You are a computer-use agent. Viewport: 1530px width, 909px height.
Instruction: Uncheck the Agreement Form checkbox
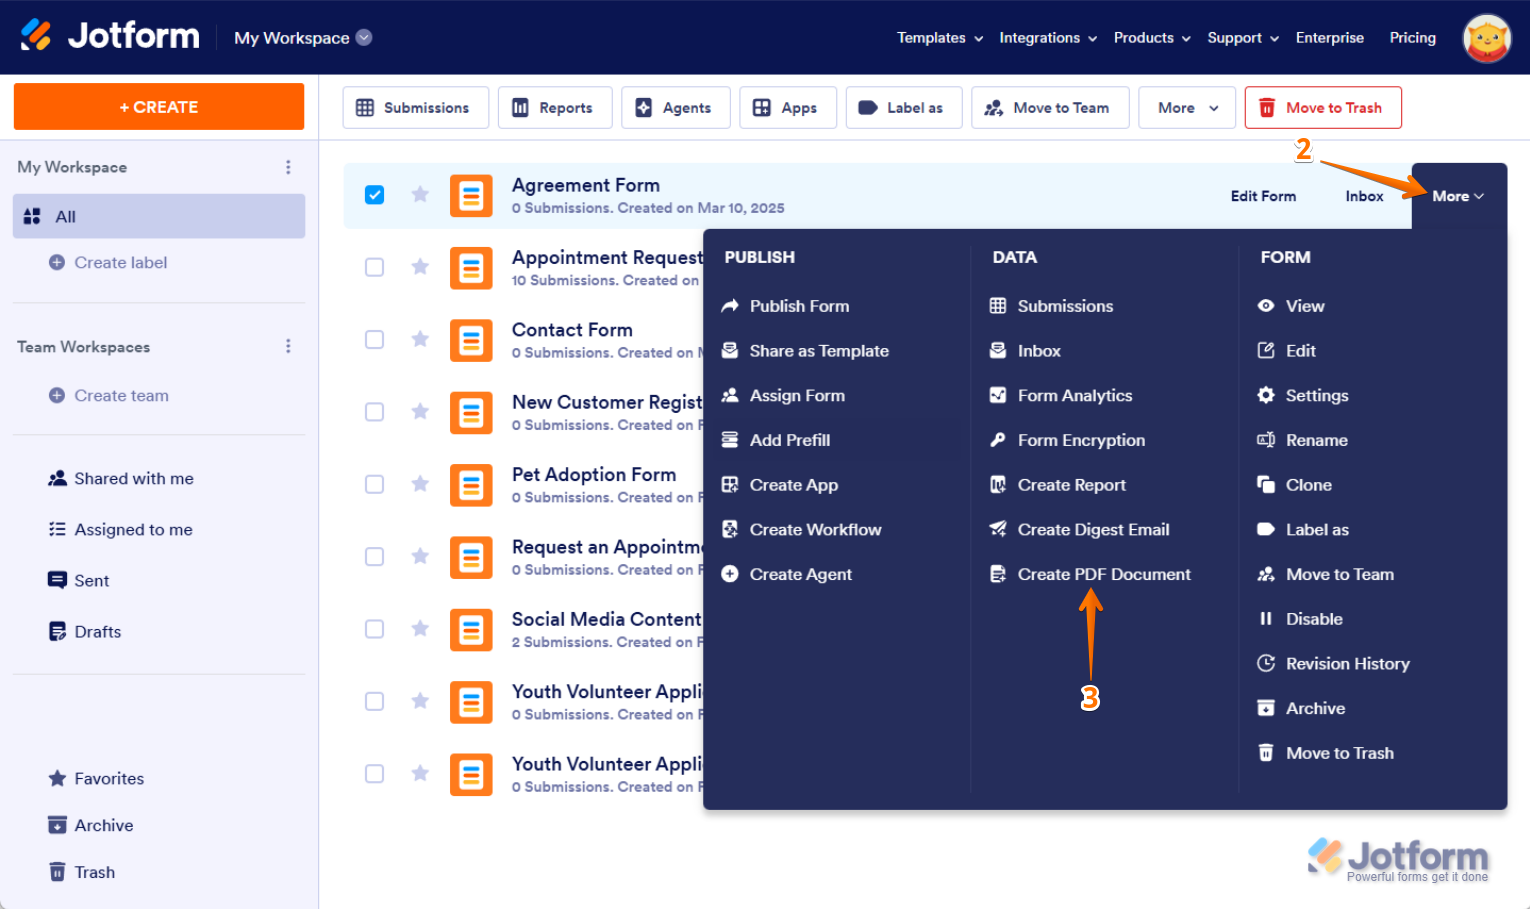coord(374,195)
